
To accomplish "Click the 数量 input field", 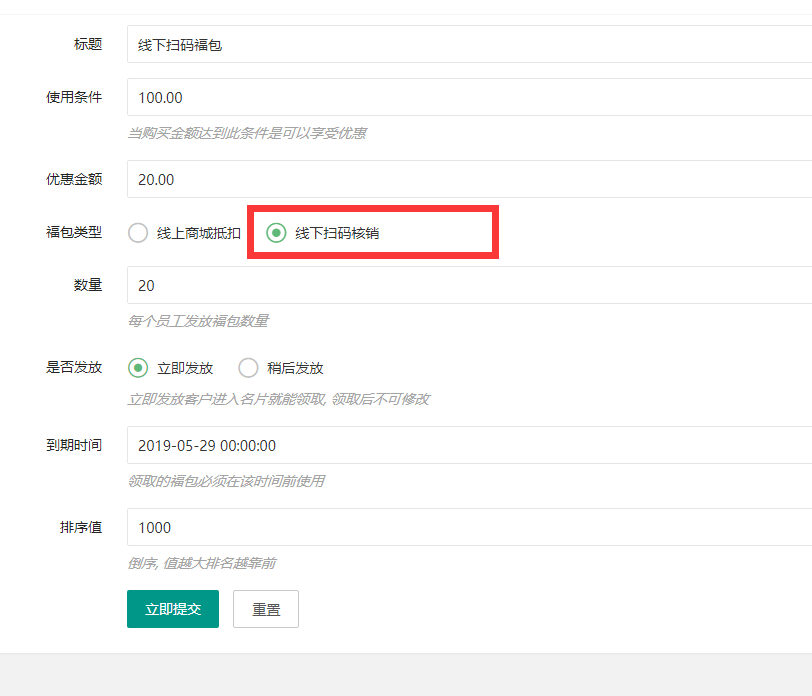I will [468, 285].
